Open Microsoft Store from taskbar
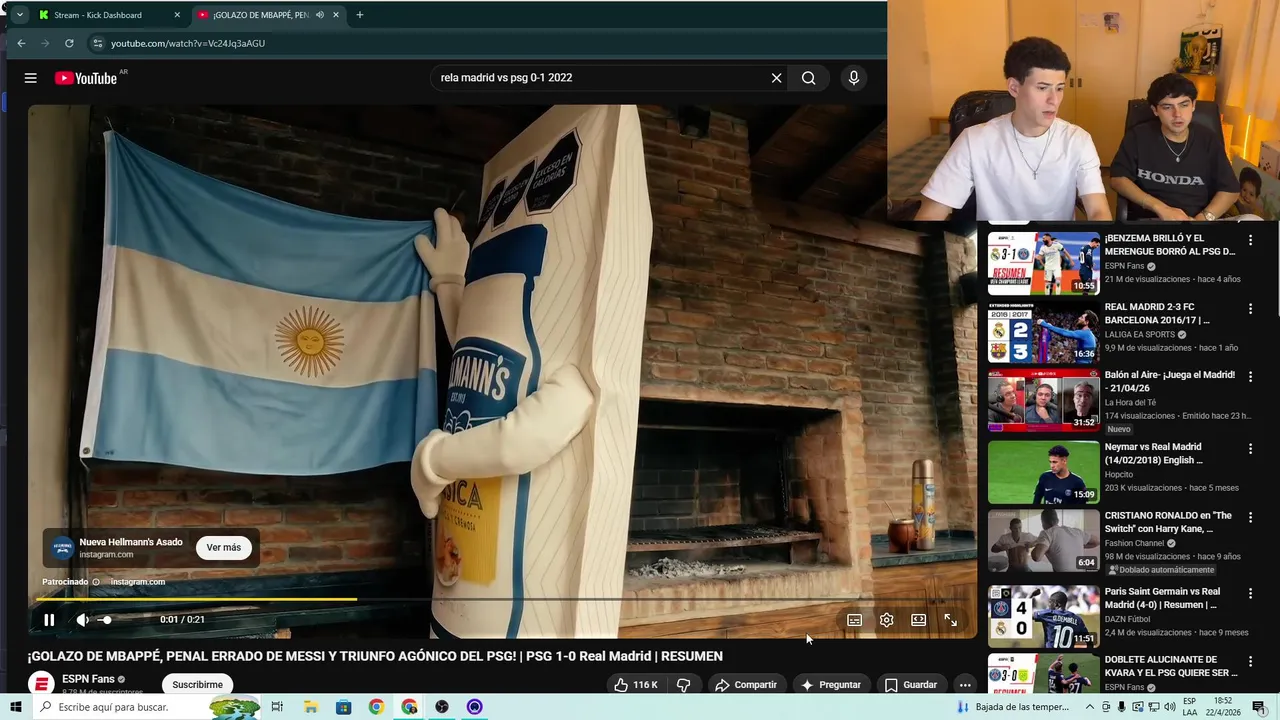This screenshot has width=1280, height=720. click(344, 707)
